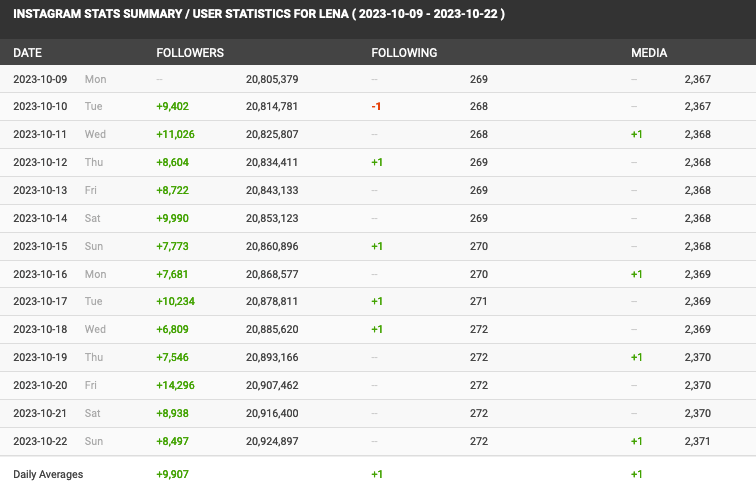756x496 pixels.
Task: Click media +1 change on 2023-10-19 row
Action: click(x=636, y=357)
